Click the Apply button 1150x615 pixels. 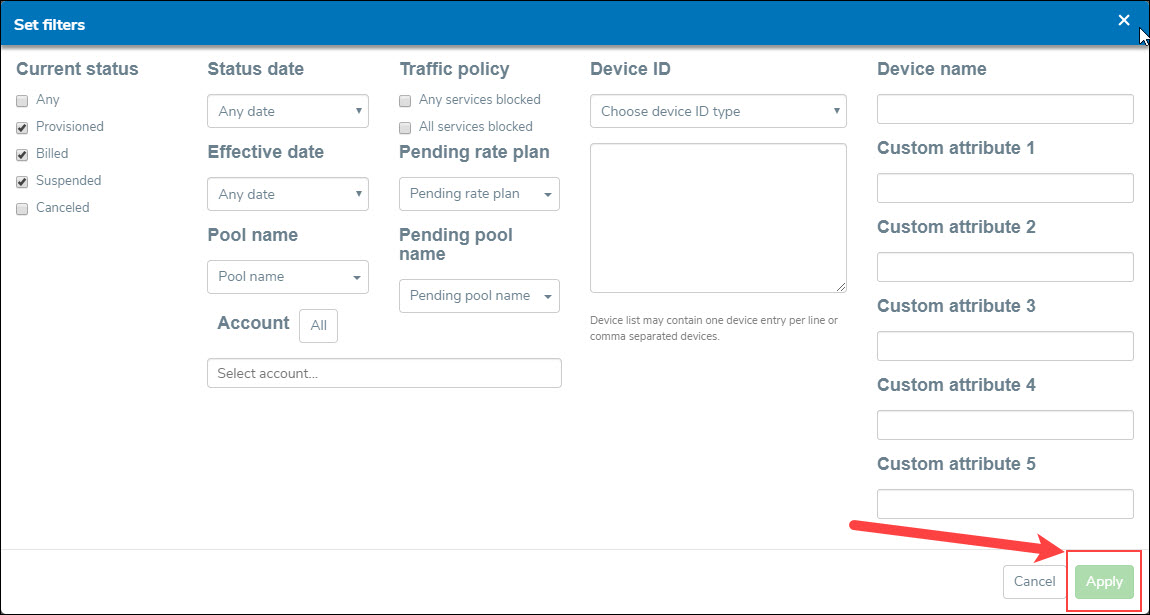(x=1105, y=582)
